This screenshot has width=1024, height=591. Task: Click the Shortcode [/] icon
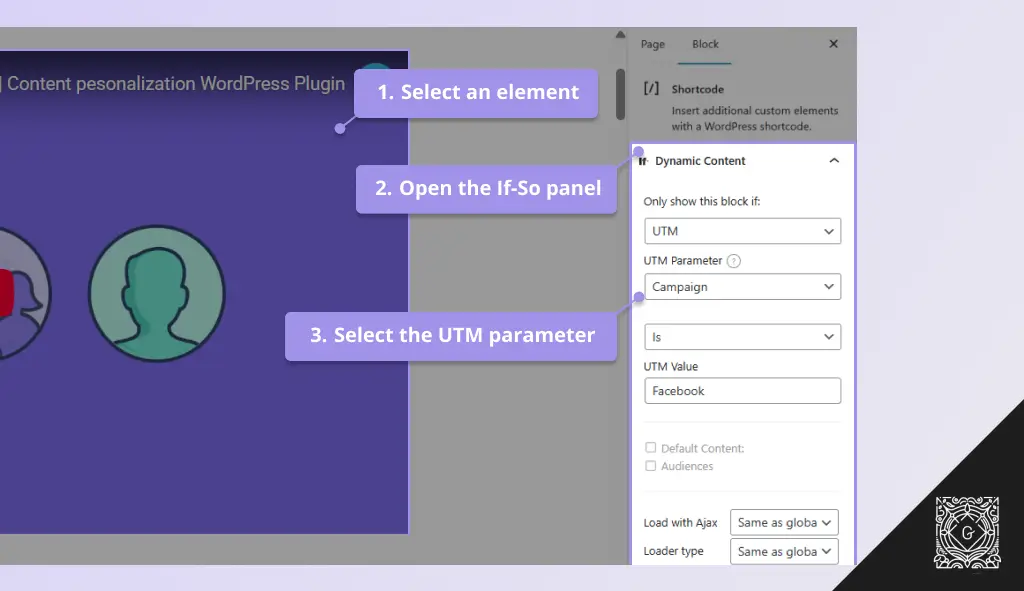click(x=649, y=89)
